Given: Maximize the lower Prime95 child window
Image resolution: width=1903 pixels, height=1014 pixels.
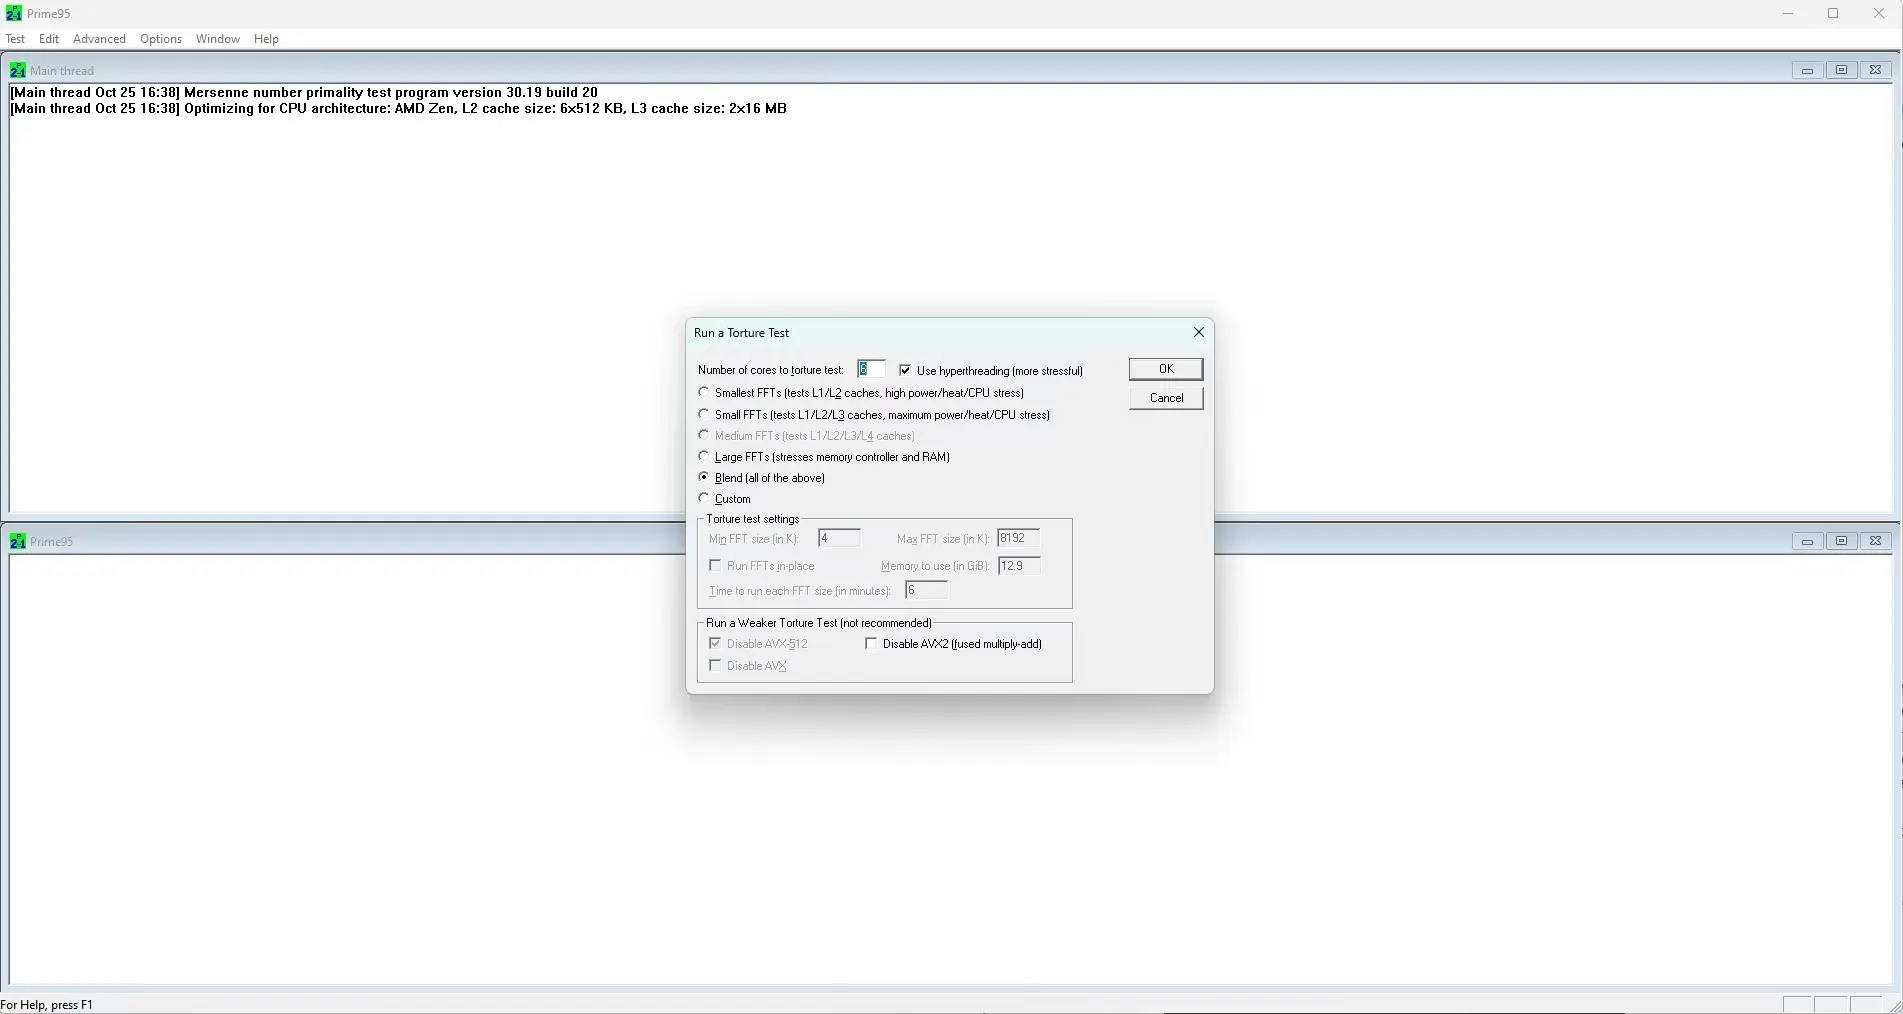Looking at the screenshot, I should (x=1841, y=541).
